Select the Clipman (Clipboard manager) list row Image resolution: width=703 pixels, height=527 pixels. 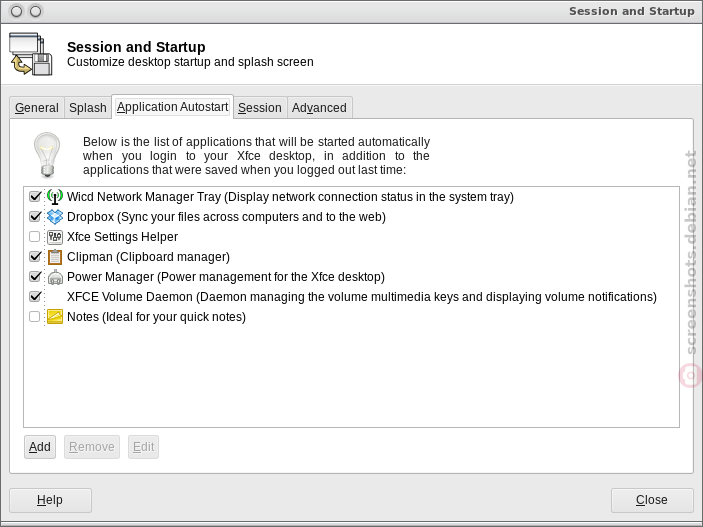coord(351,257)
